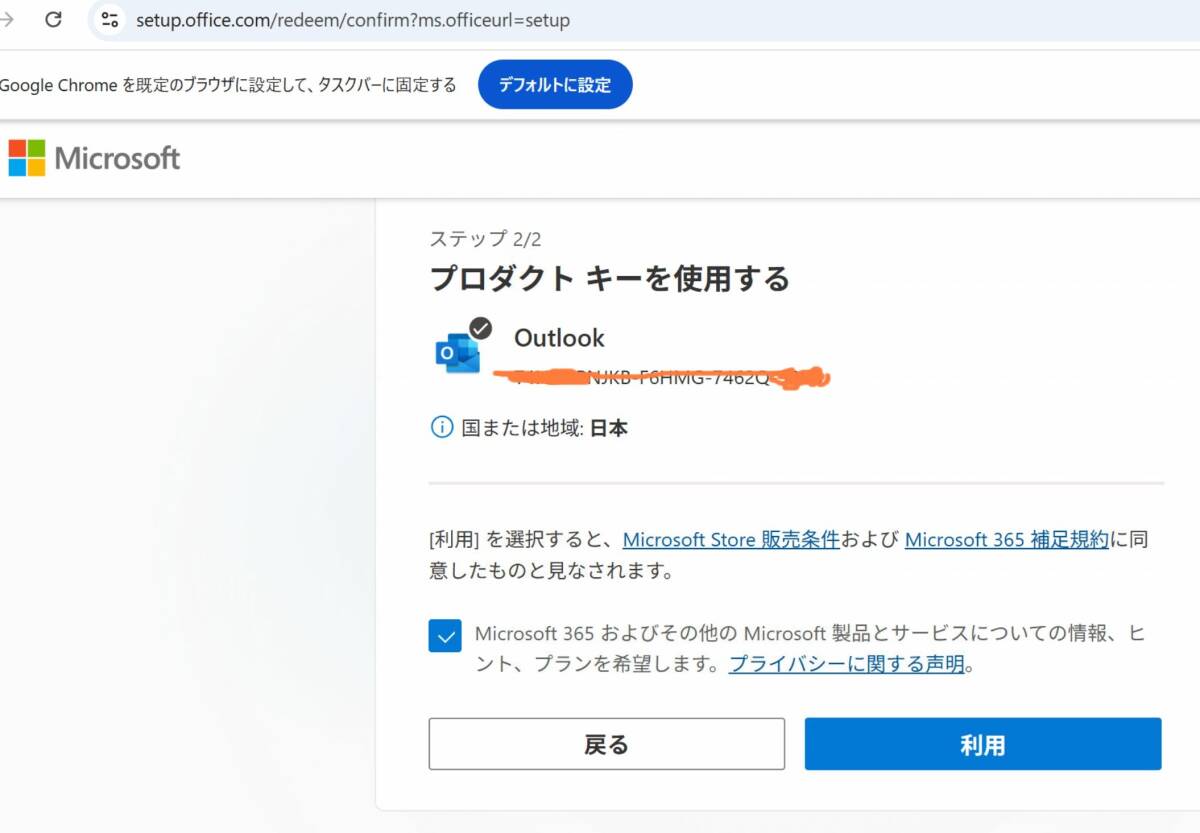Select the setup.office.com URL in address bar
This screenshot has width=1200, height=833.
click(353, 20)
